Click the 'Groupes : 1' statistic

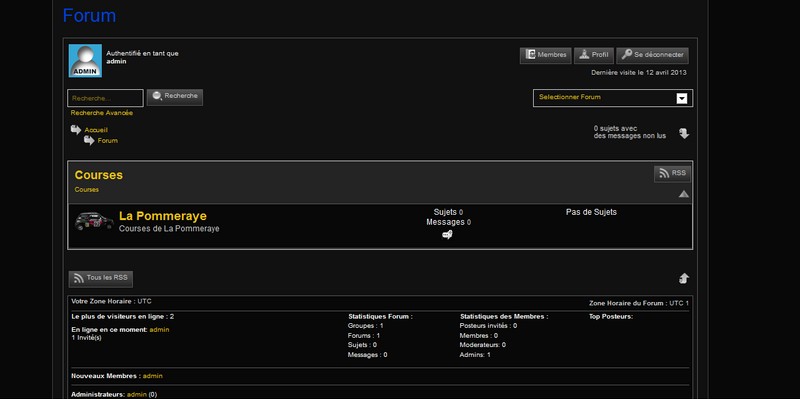365,326
